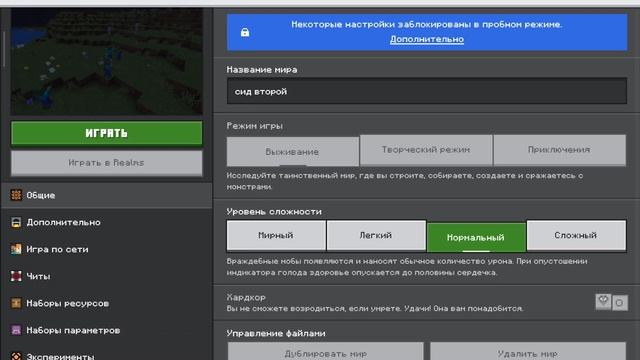Set difficulty to Легкий

376,235
